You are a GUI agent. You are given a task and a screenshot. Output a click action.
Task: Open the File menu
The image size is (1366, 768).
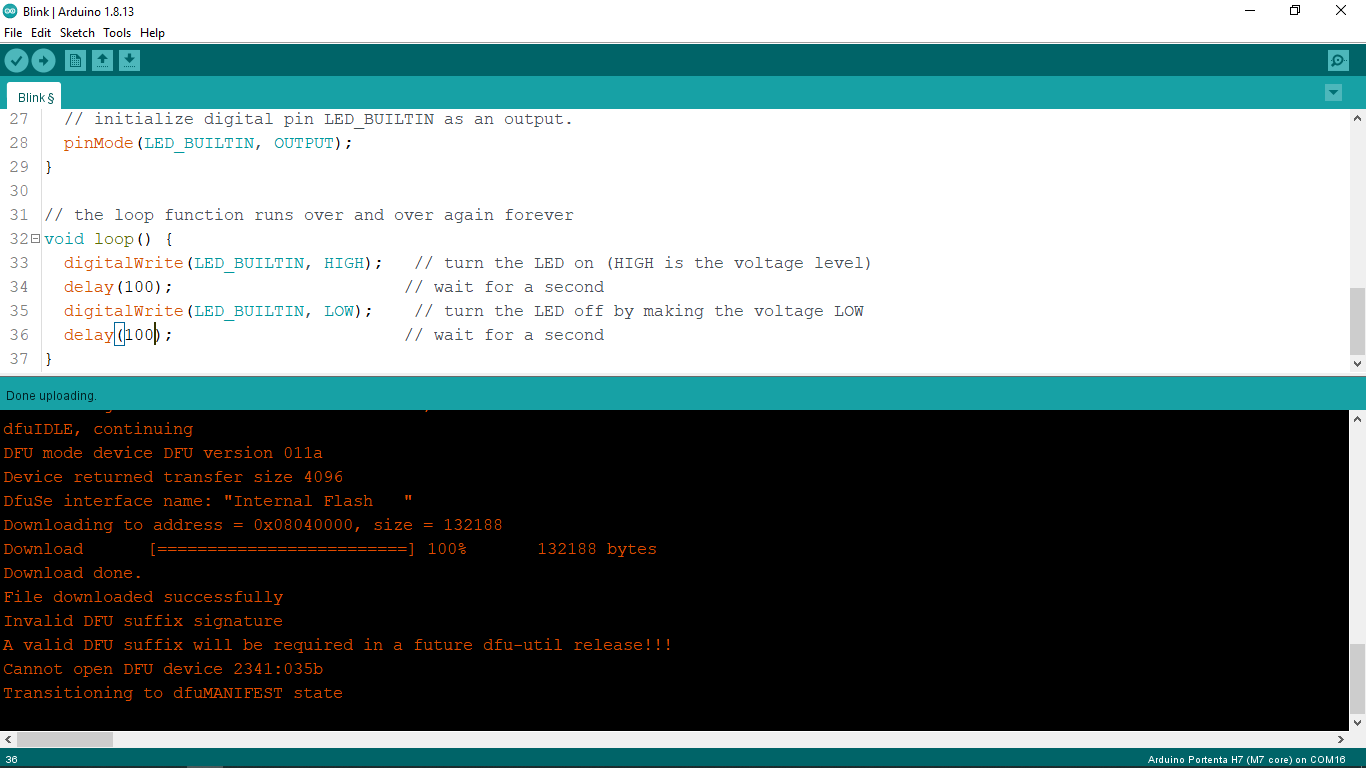tap(13, 33)
